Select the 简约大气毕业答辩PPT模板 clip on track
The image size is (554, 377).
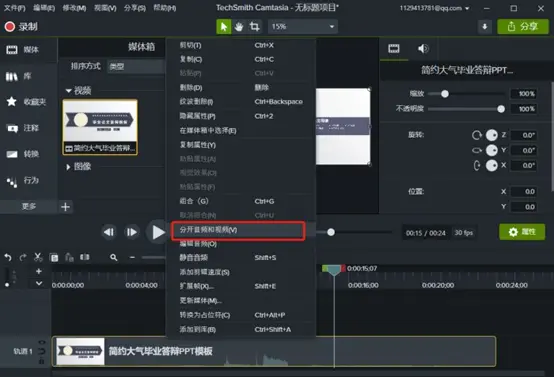(274, 351)
